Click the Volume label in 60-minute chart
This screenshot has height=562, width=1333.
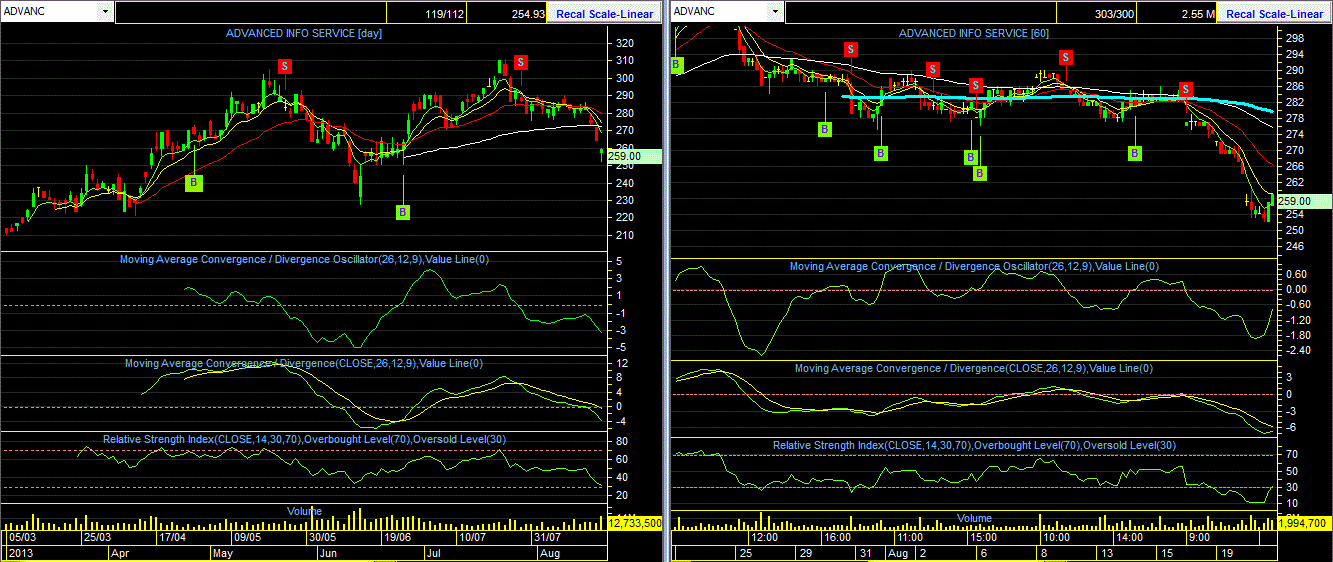974,518
